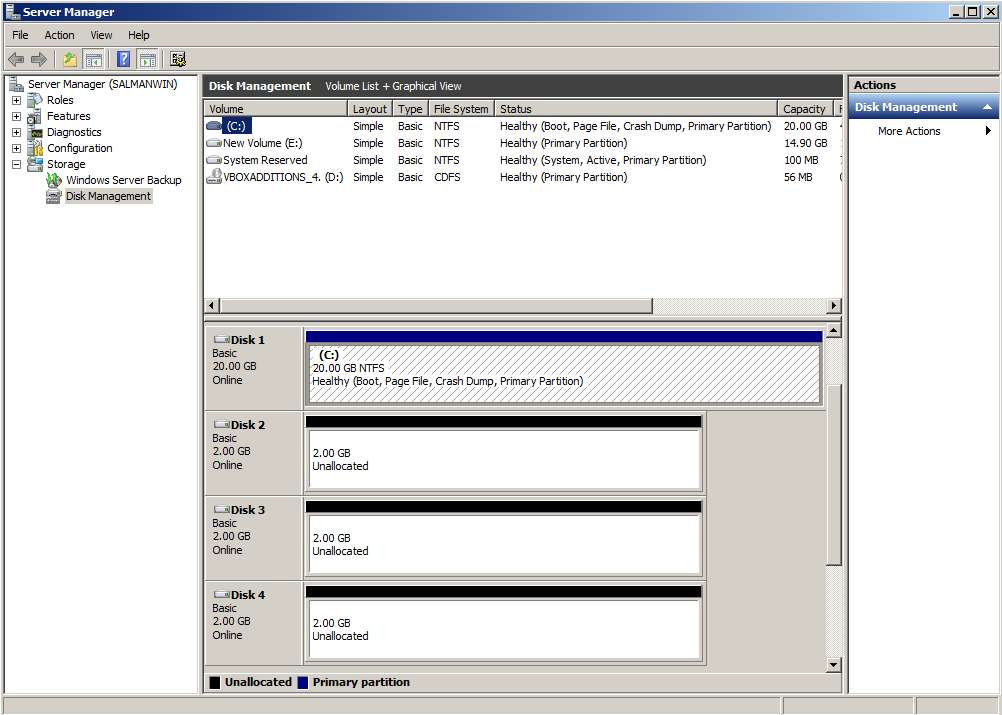Click the volume list scroll-right arrow
The width and height of the screenshot is (1002, 715).
coord(833,305)
